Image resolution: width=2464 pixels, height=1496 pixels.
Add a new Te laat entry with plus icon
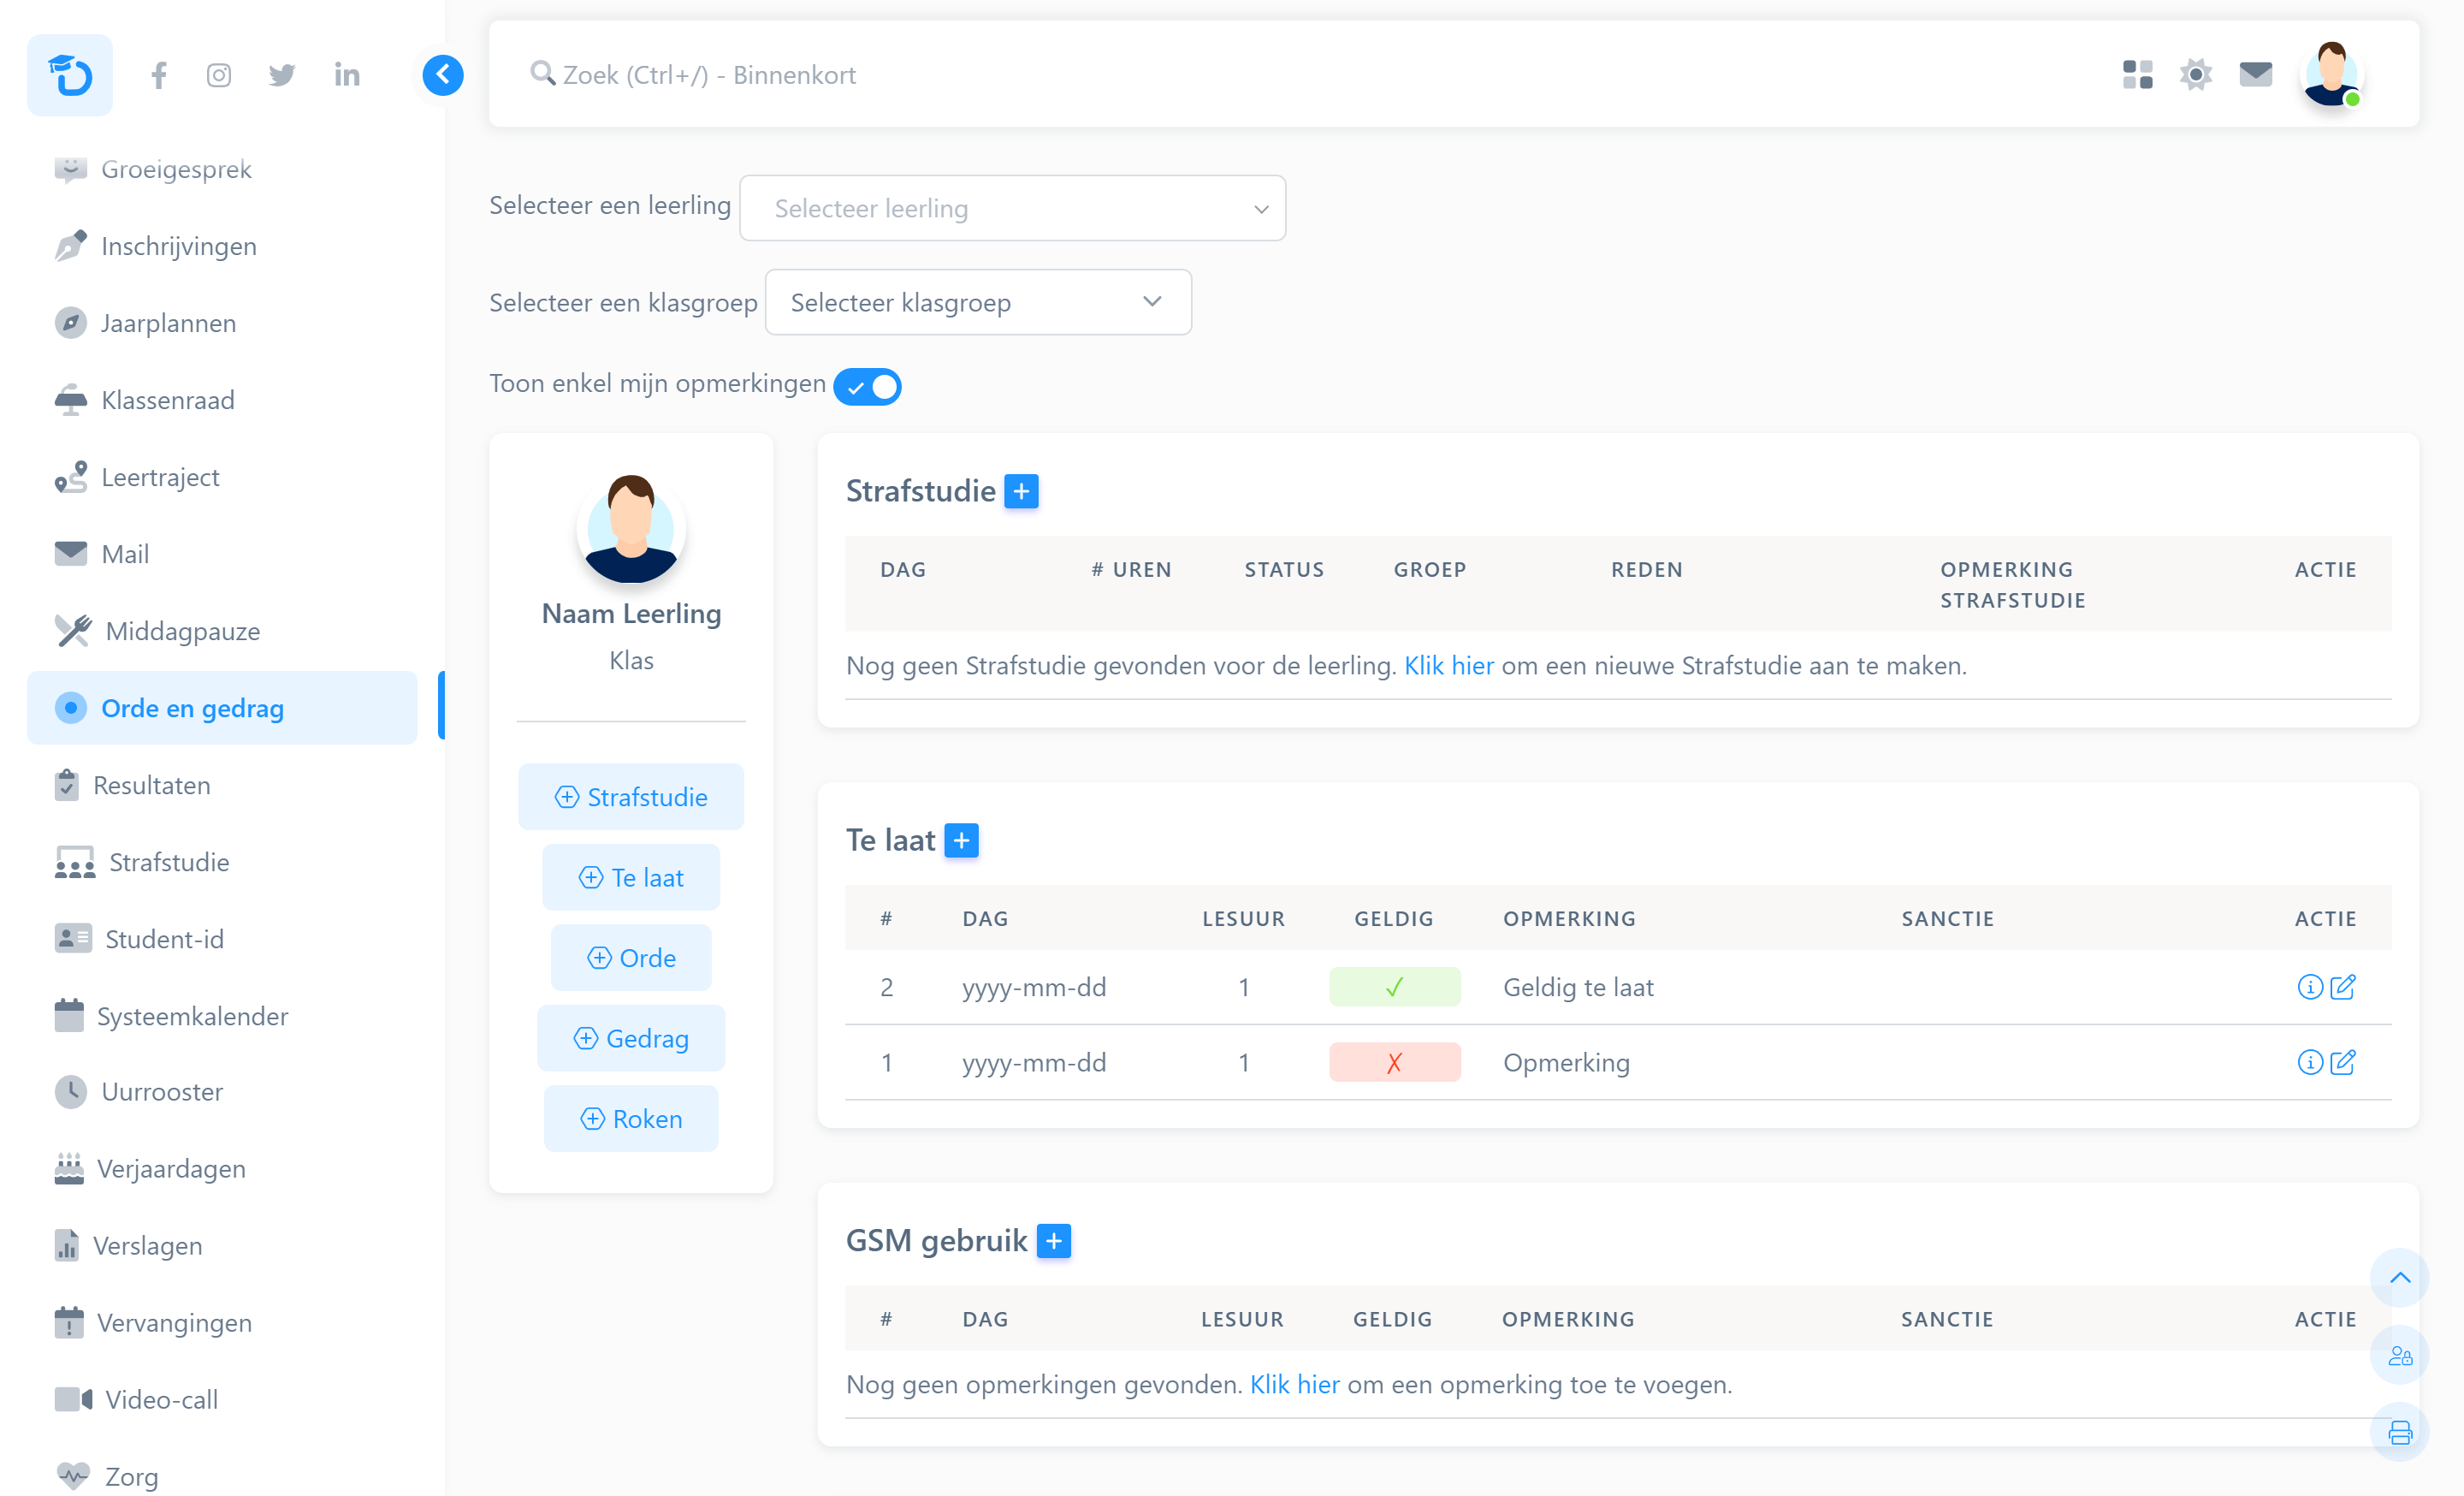point(961,840)
